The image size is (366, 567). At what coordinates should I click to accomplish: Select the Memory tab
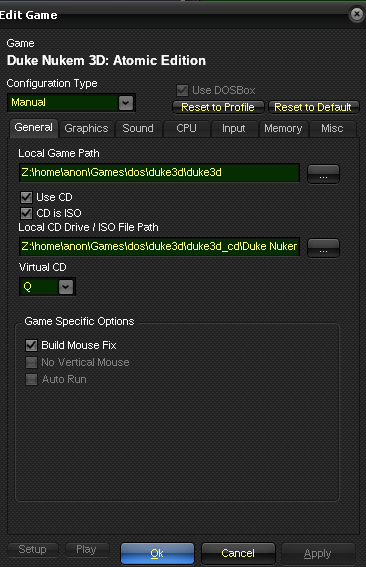(283, 129)
